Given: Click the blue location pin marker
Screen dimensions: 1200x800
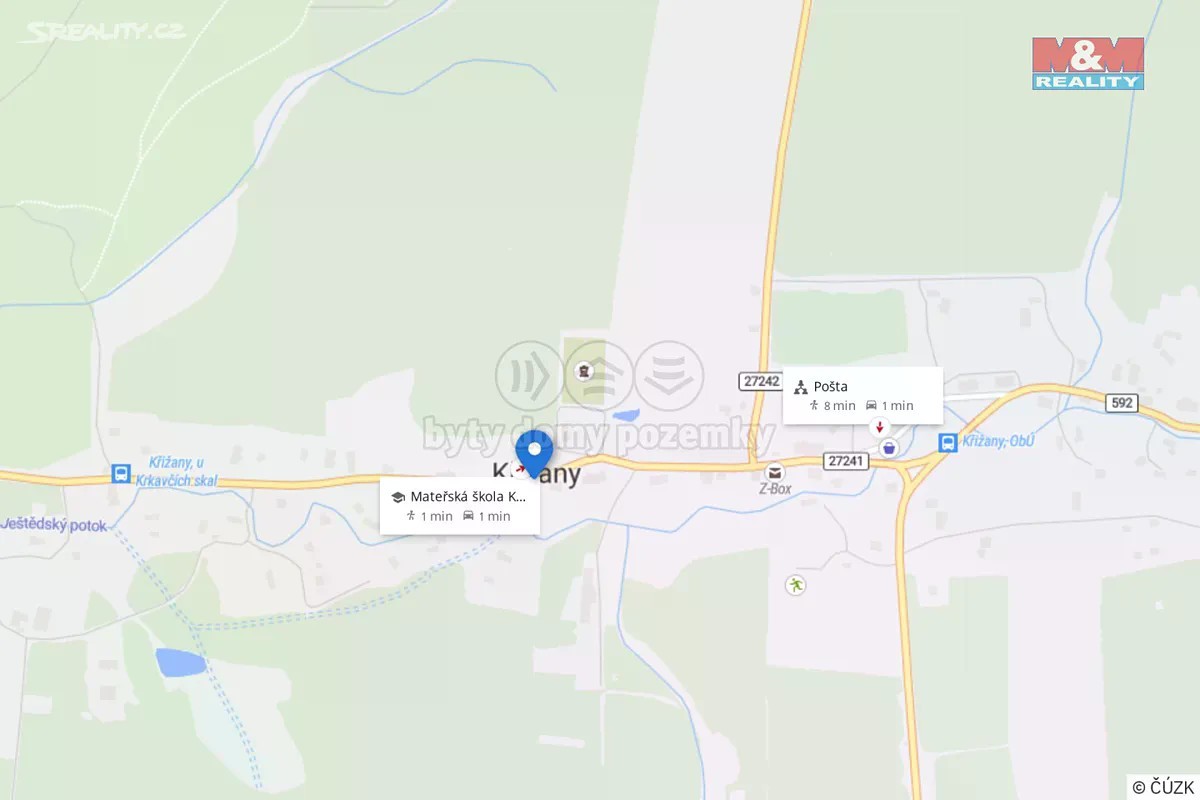Looking at the screenshot, I should (x=534, y=453).
